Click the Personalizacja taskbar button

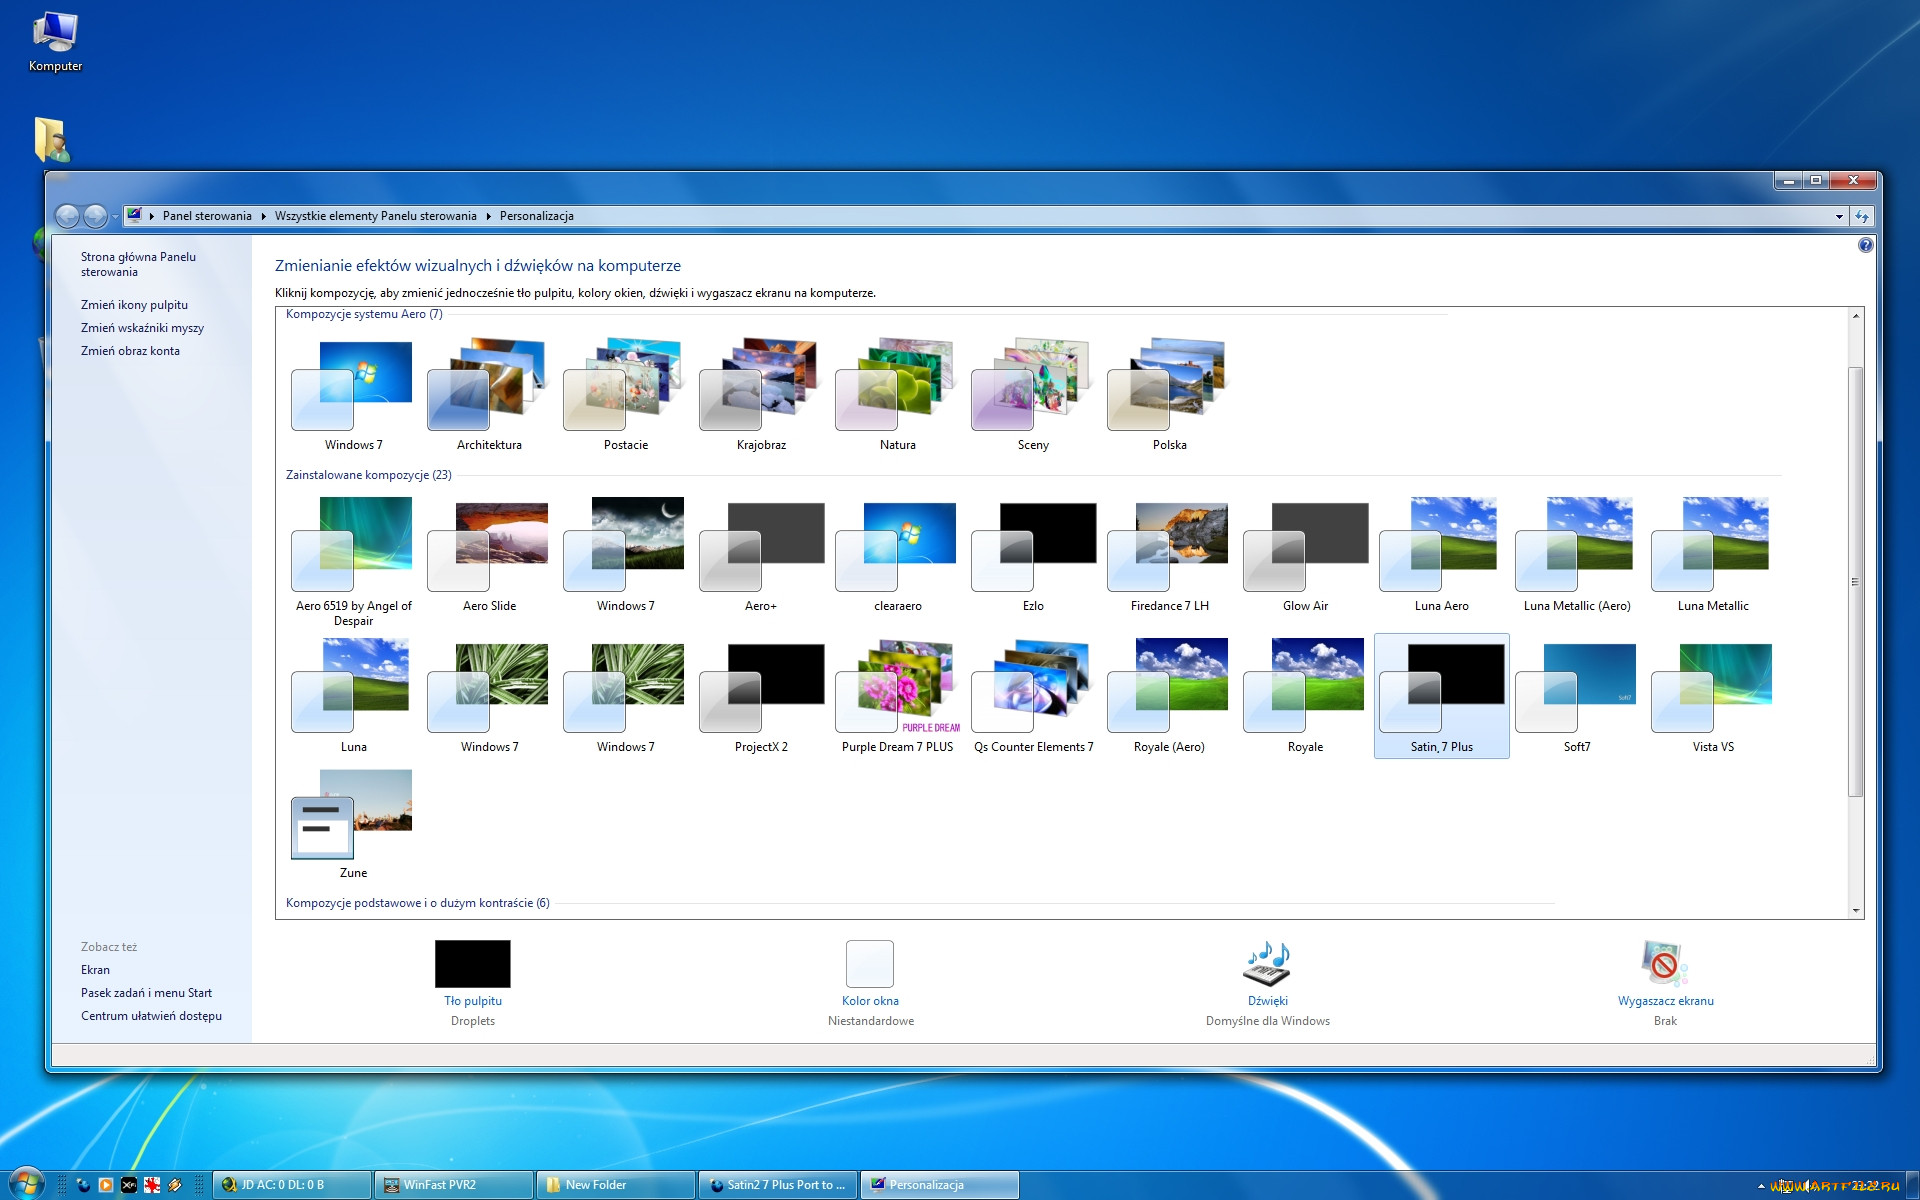point(940,1185)
